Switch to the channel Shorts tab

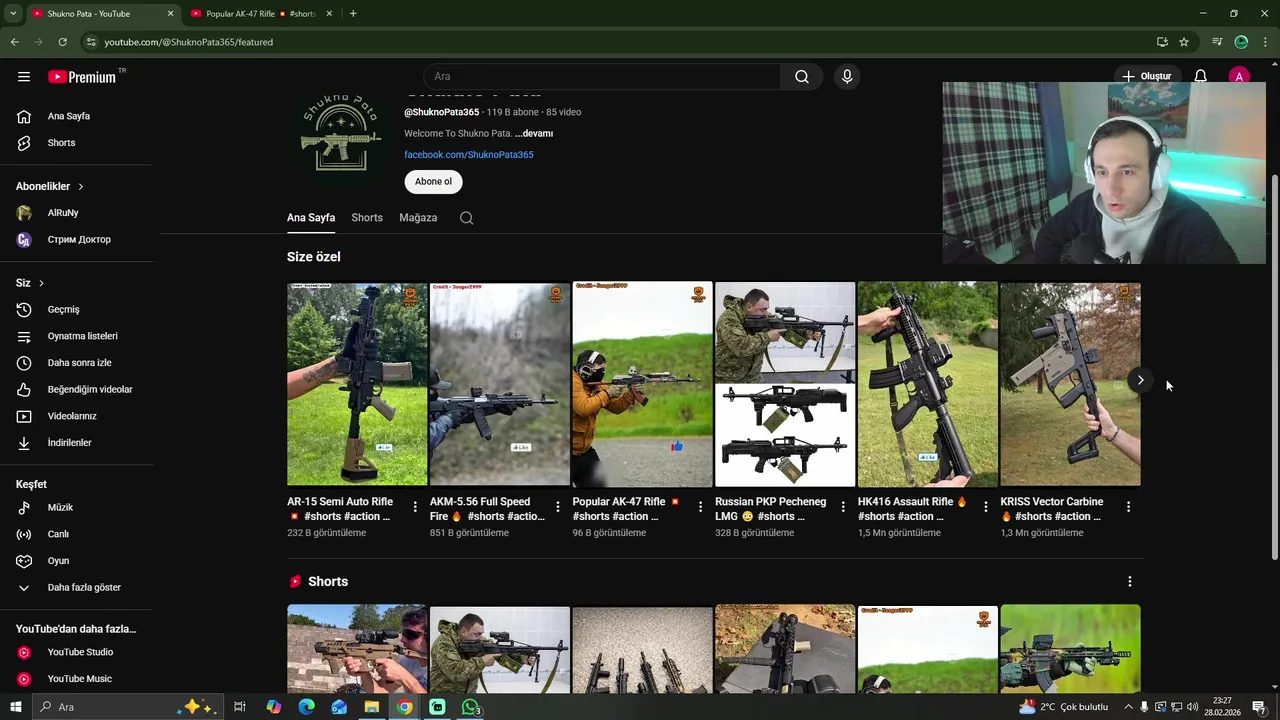[x=367, y=218]
